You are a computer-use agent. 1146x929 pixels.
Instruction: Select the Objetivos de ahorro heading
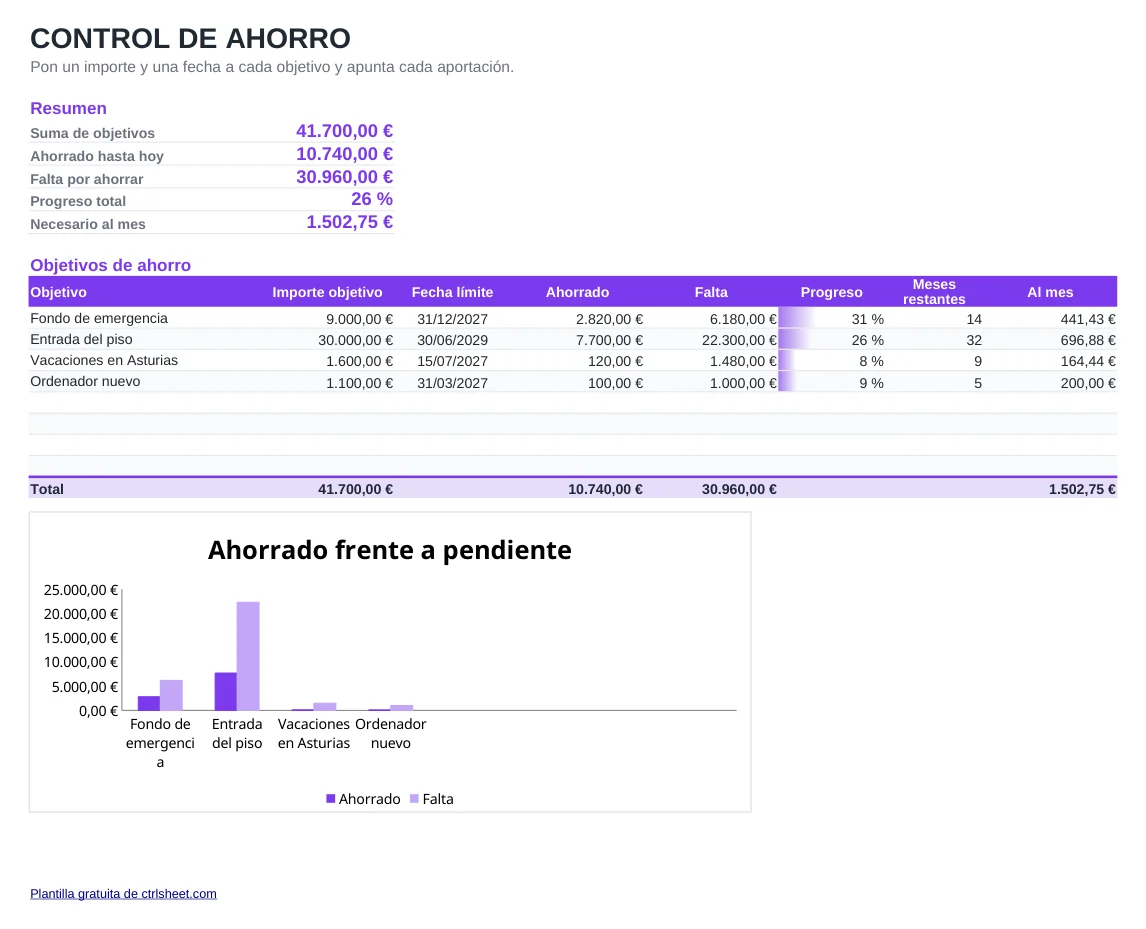pos(110,265)
